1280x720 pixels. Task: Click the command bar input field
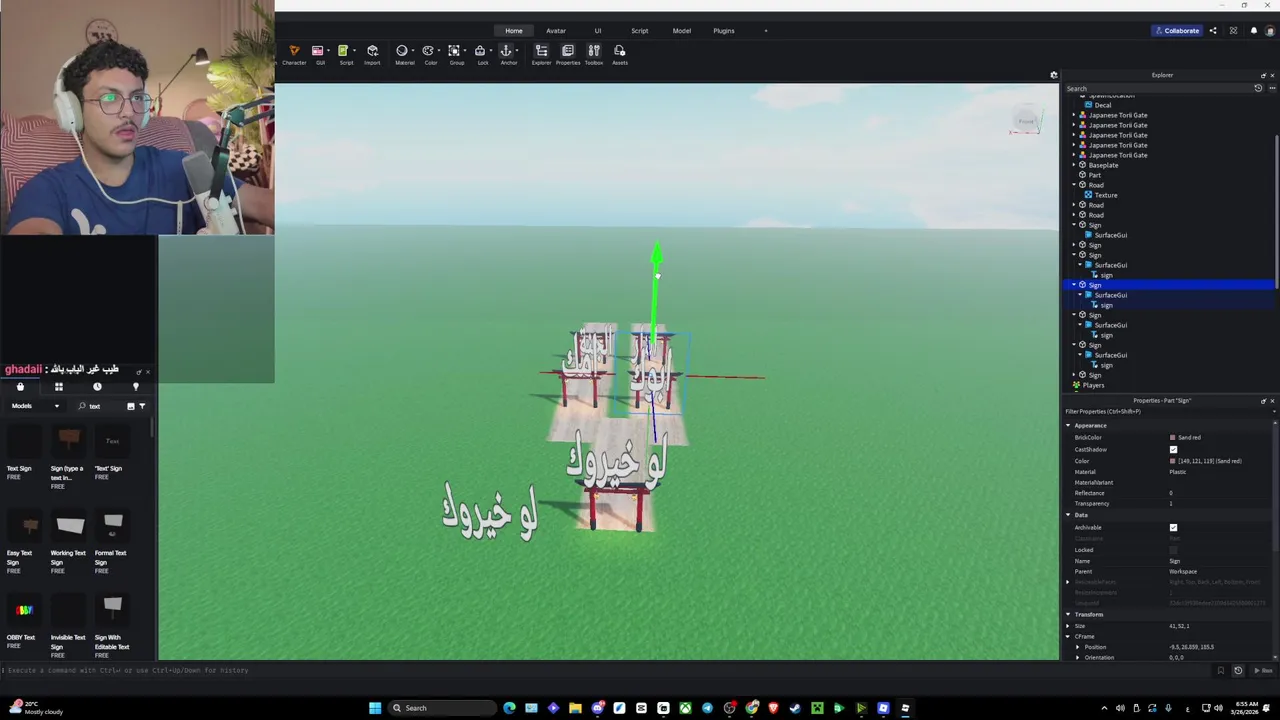[606, 670]
